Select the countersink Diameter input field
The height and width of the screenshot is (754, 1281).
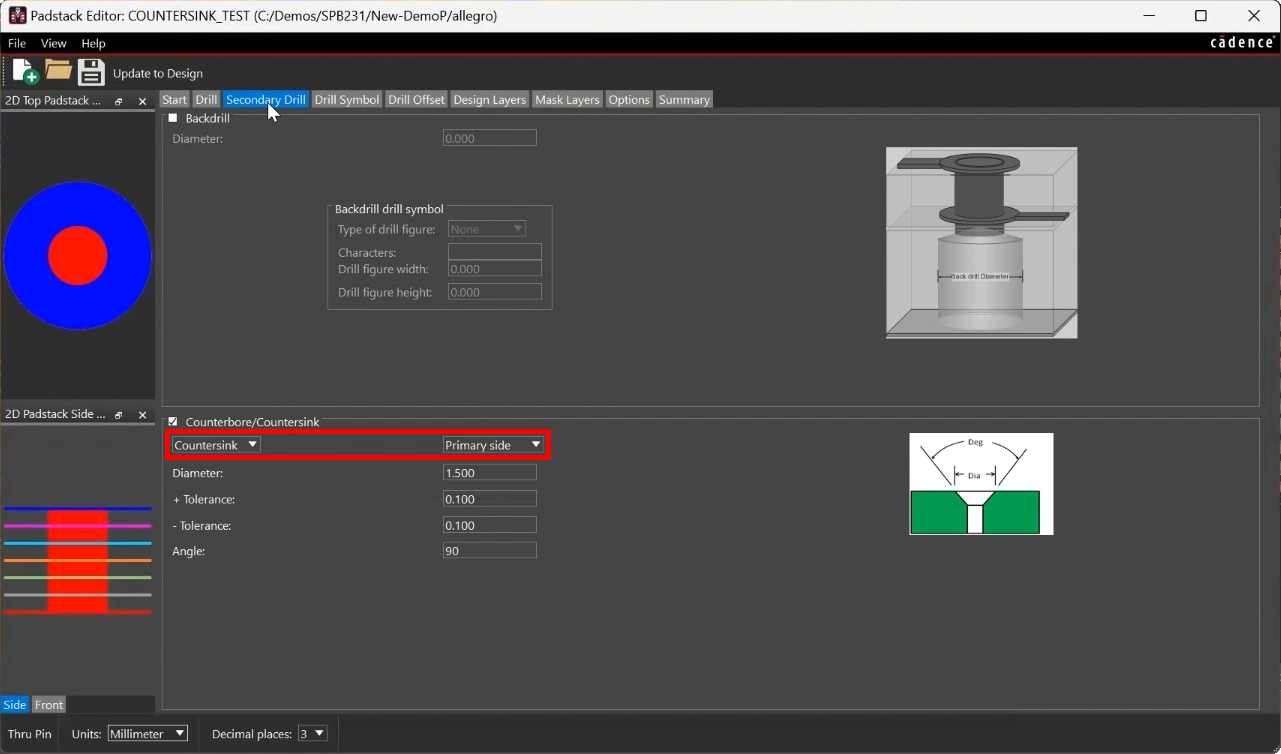click(489, 471)
